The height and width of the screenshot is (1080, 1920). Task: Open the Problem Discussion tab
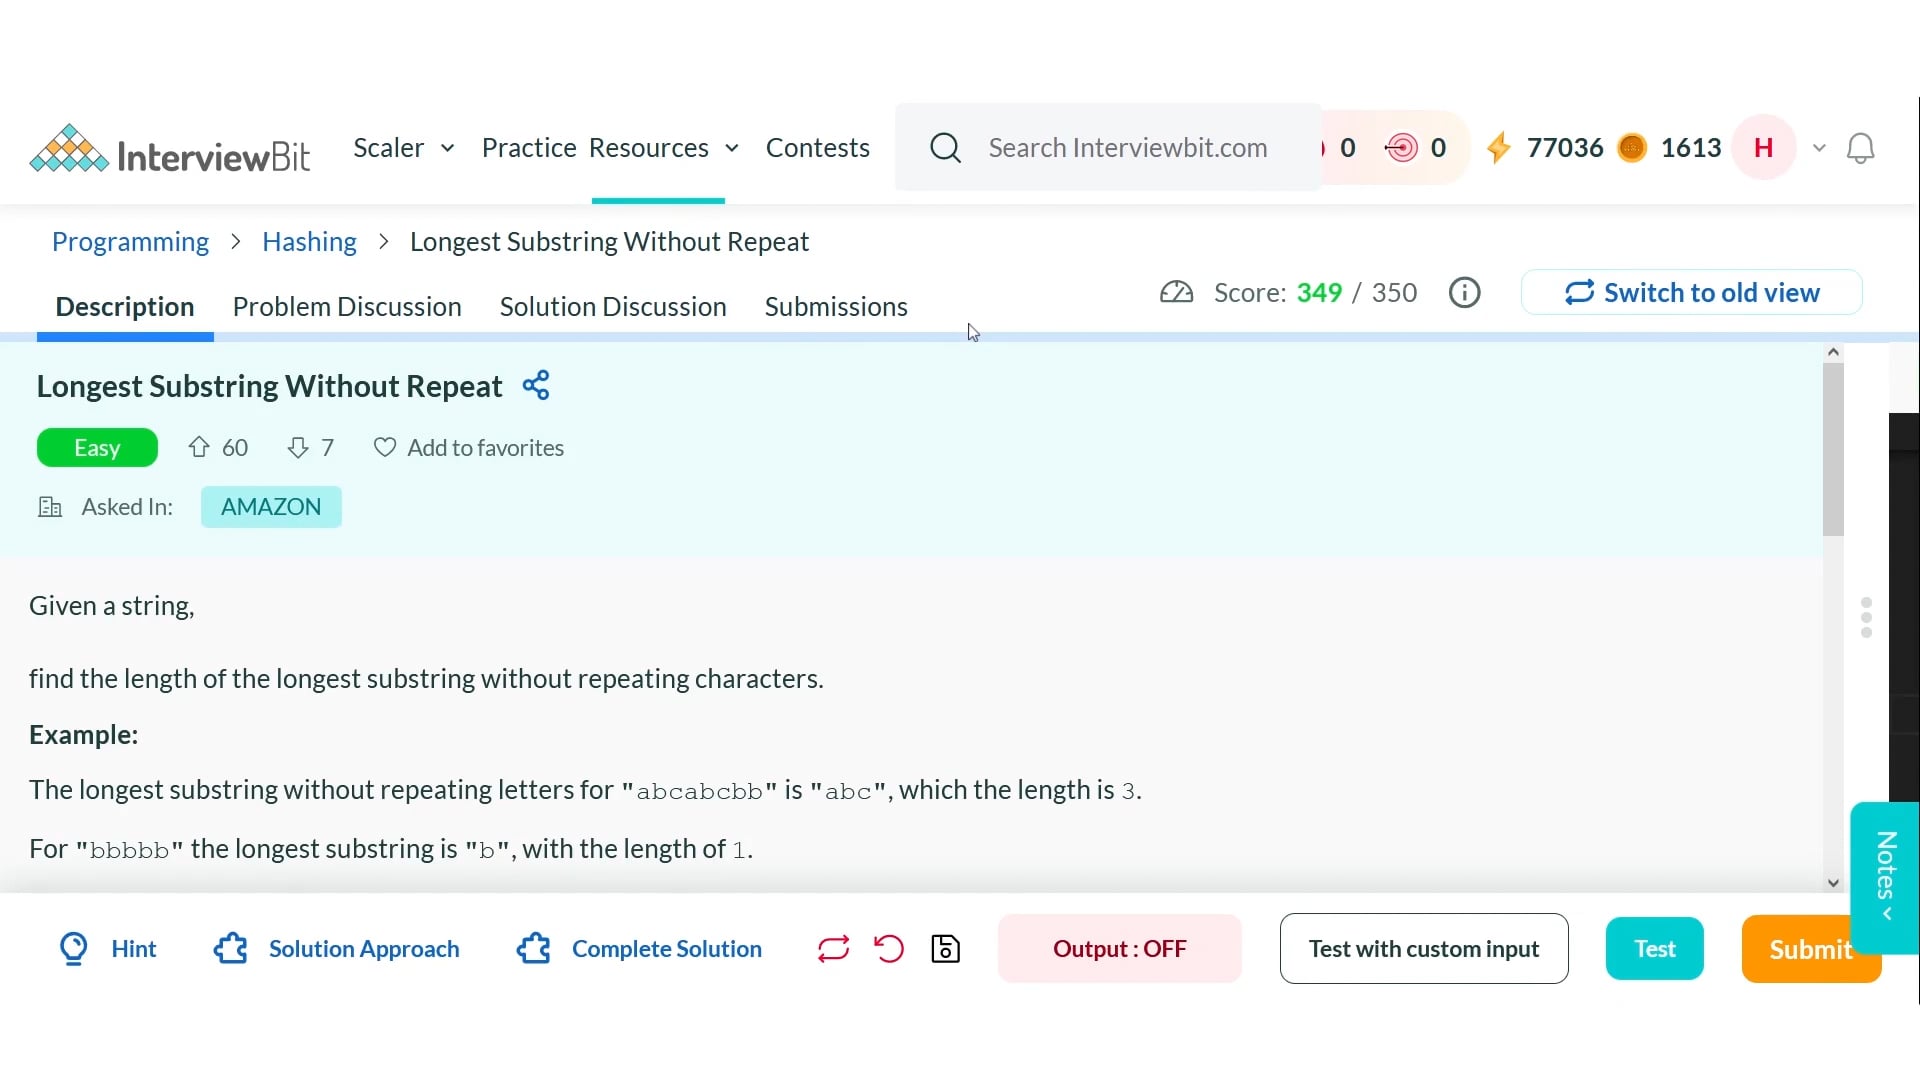coord(347,306)
